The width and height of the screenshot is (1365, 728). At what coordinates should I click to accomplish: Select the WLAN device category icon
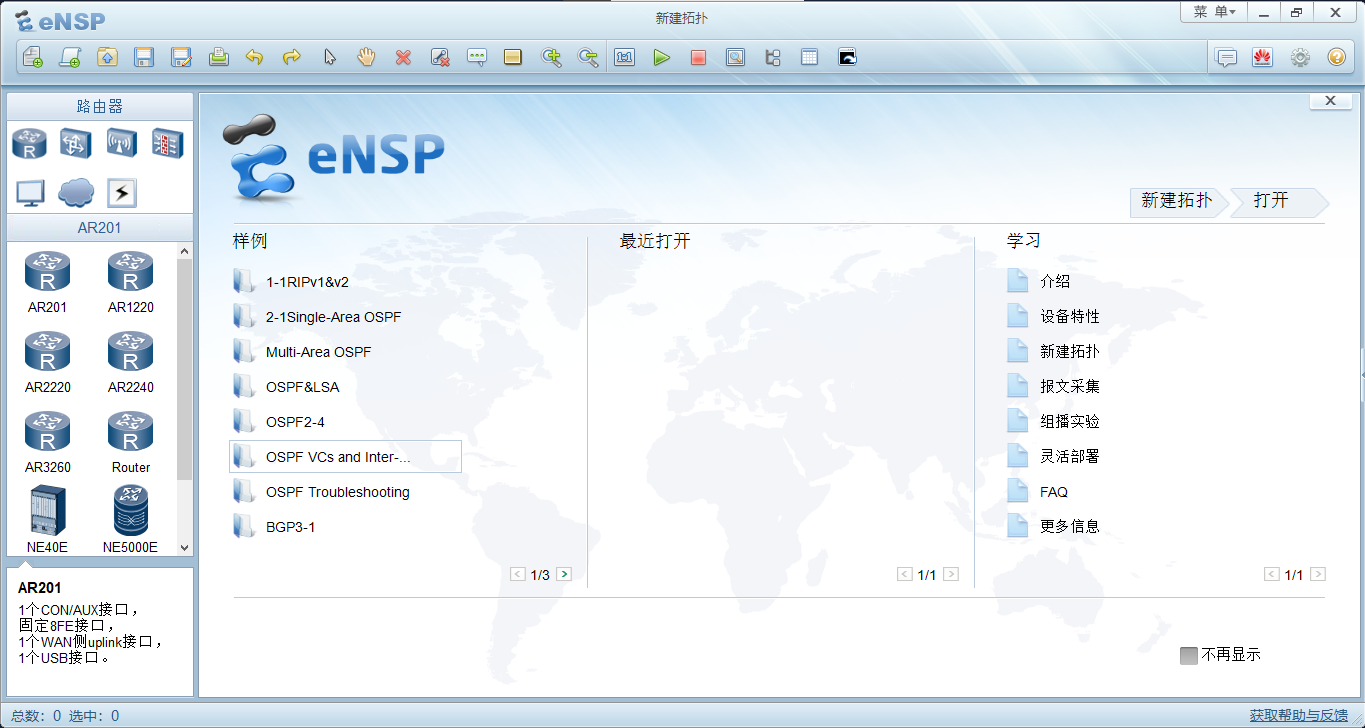tap(121, 144)
